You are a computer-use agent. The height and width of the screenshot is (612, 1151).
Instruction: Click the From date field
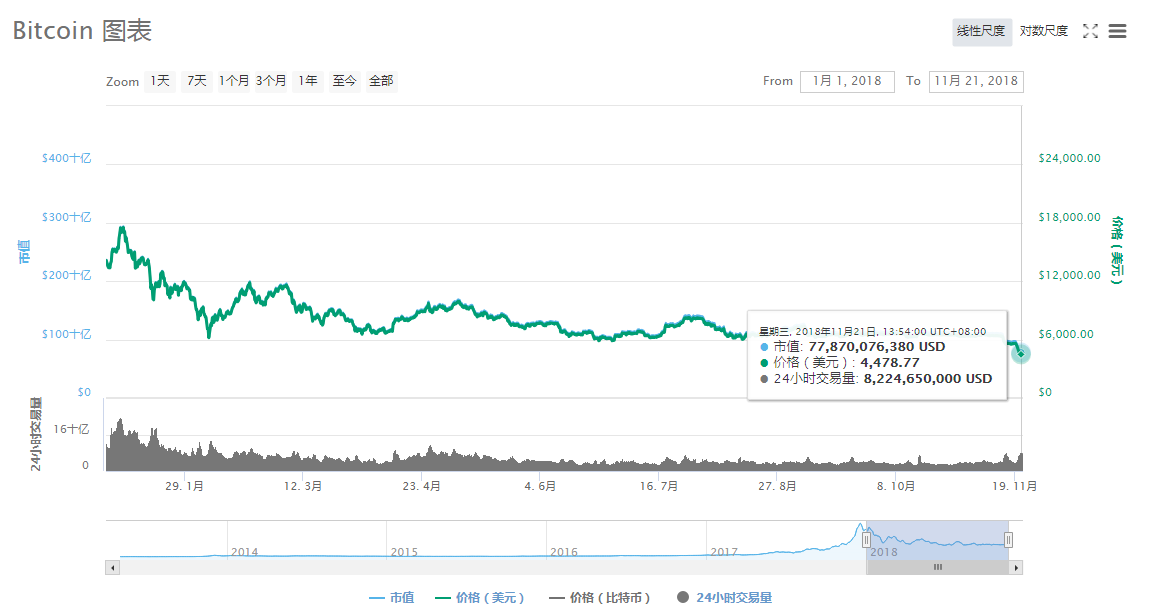(x=847, y=81)
